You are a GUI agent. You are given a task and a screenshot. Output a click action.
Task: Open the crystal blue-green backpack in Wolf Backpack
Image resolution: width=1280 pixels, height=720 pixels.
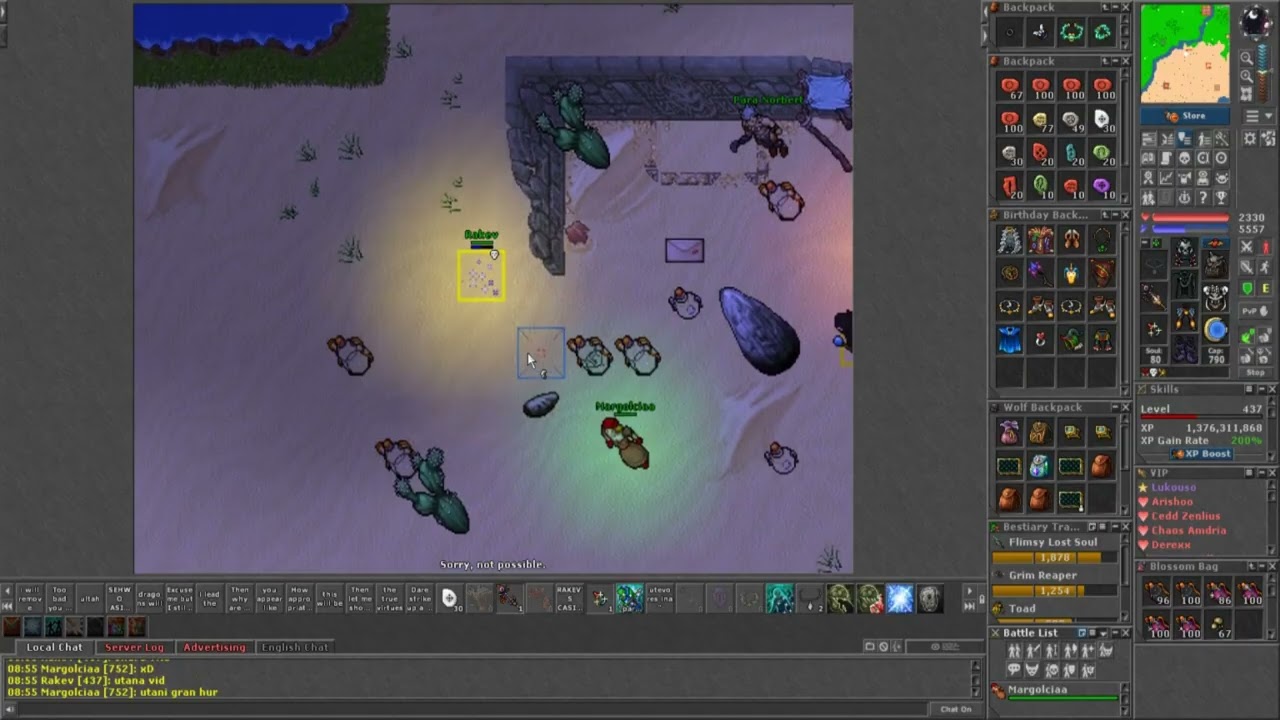pos(1041,466)
